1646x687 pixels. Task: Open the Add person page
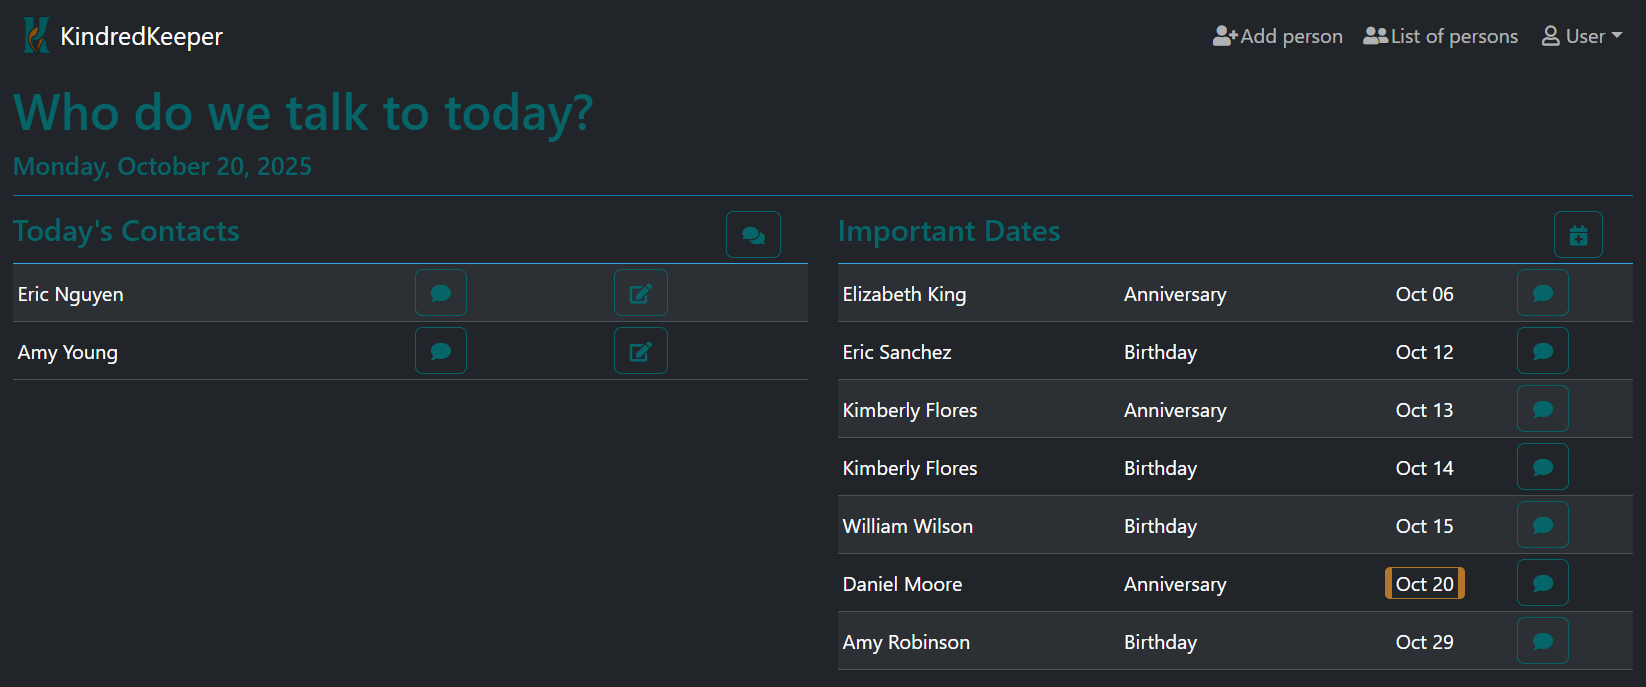click(1277, 36)
